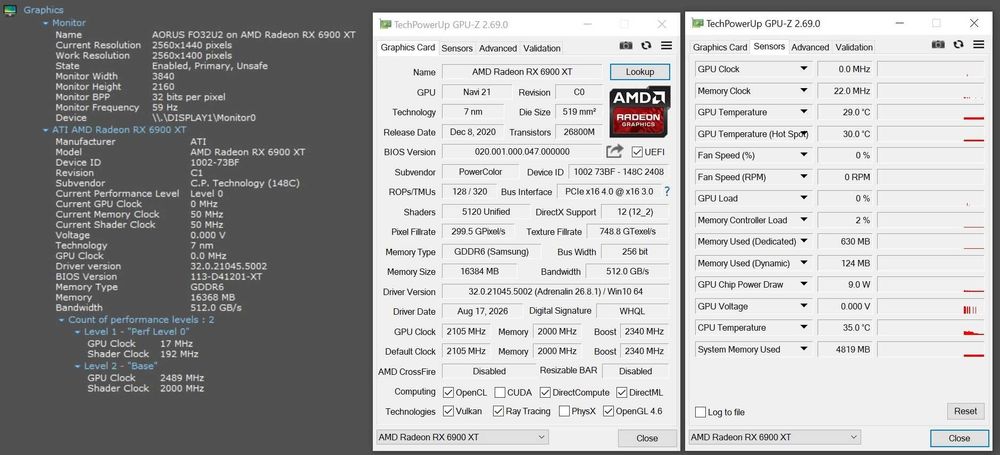Image resolution: width=1000 pixels, height=455 pixels.
Task: Click the BIOS export share icon
Action: pyautogui.click(x=614, y=151)
